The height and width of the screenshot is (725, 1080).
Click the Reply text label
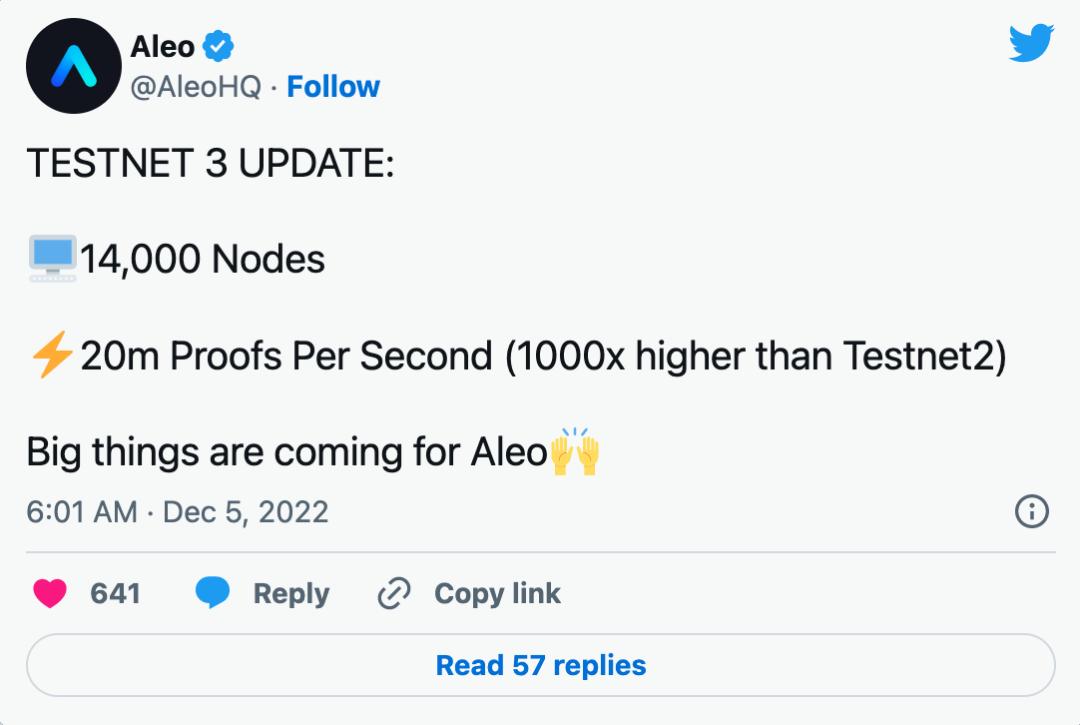291,594
